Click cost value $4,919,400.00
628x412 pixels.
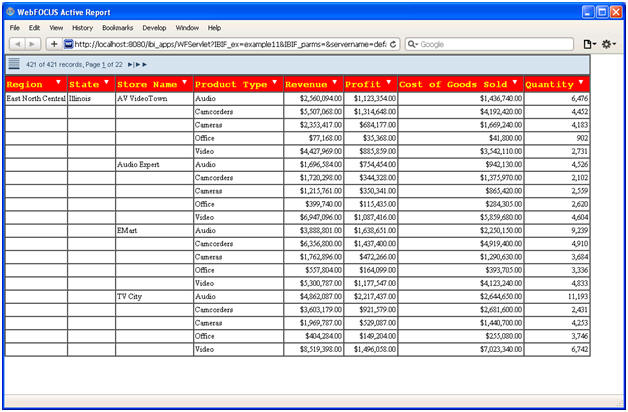[x=501, y=243]
